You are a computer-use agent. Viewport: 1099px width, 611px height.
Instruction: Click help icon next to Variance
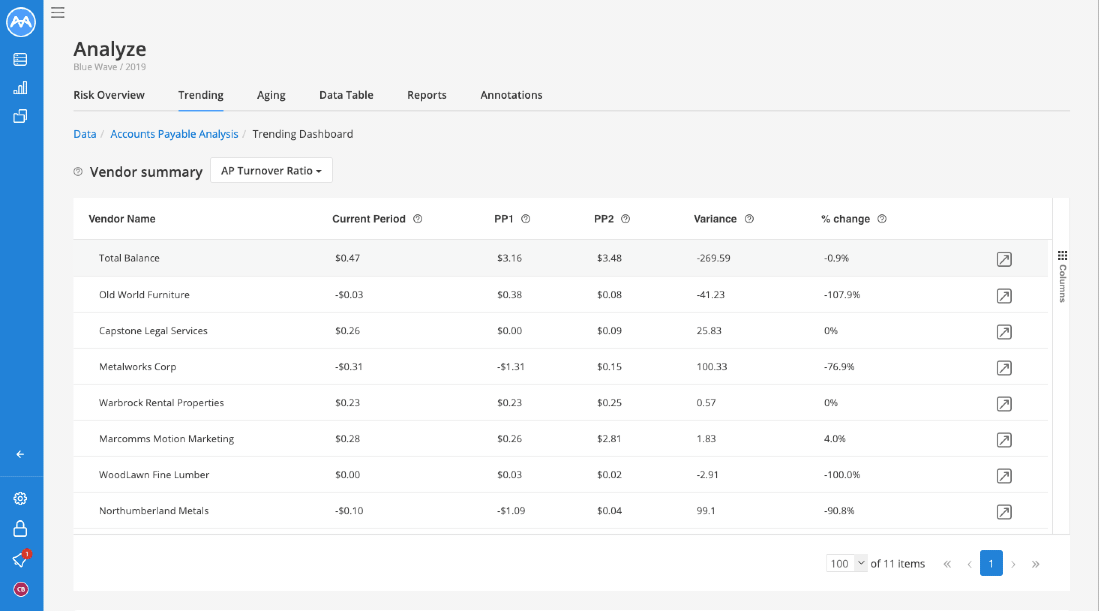point(749,219)
